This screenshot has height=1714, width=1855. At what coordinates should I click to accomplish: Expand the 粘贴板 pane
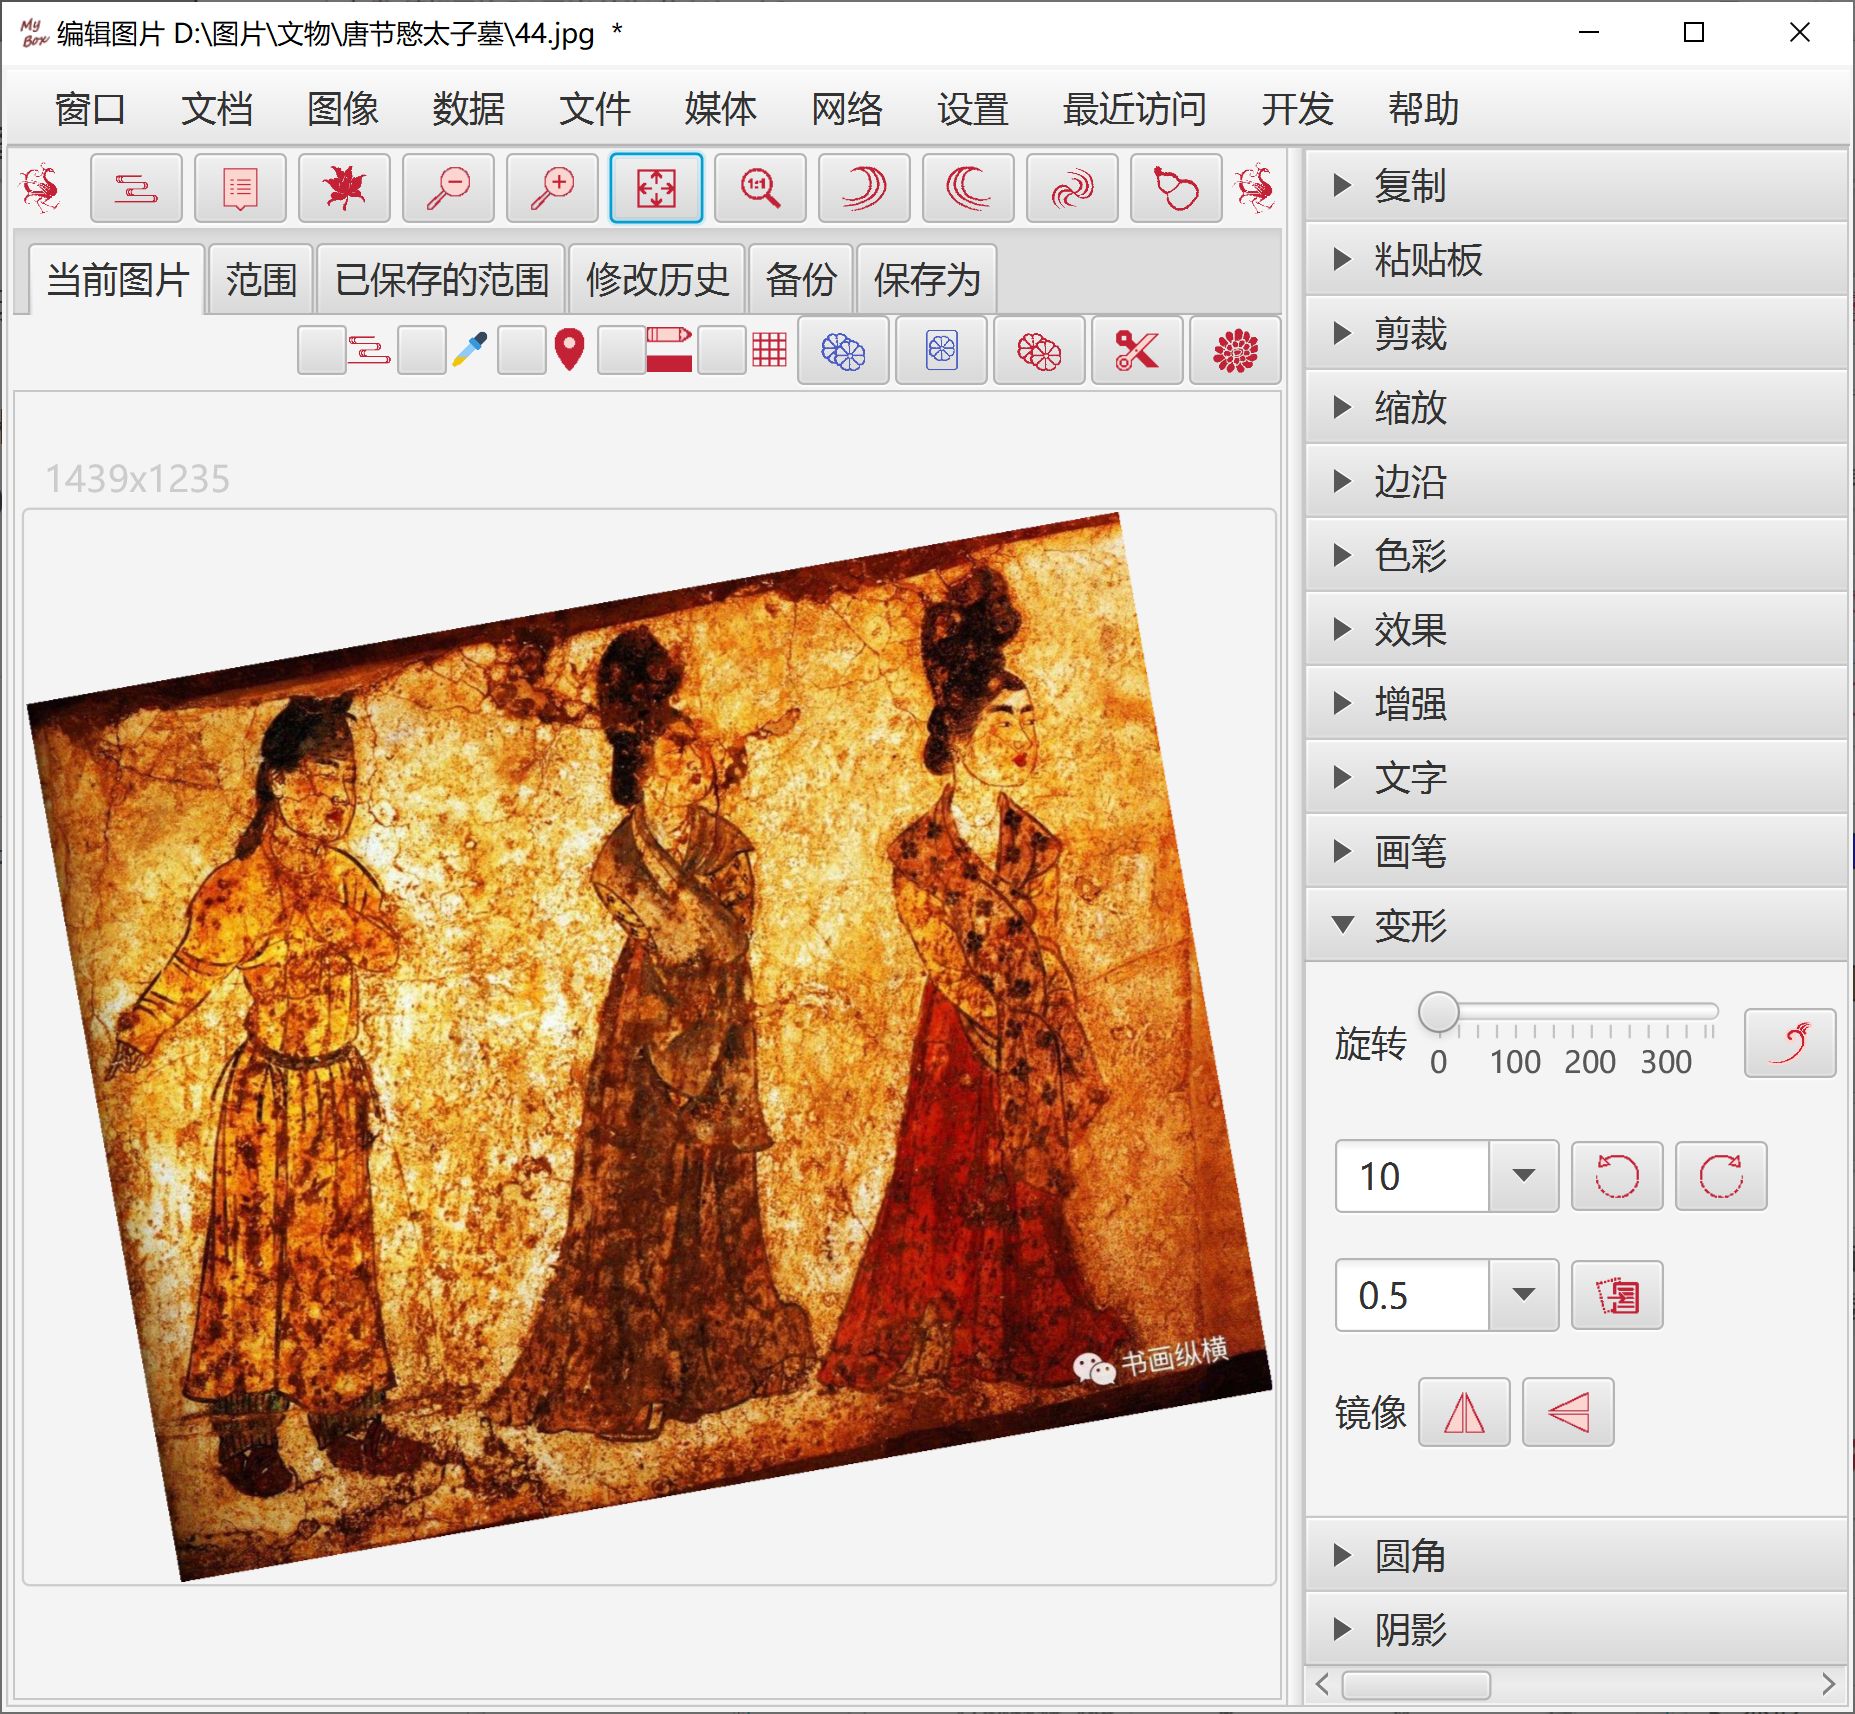[1576, 260]
